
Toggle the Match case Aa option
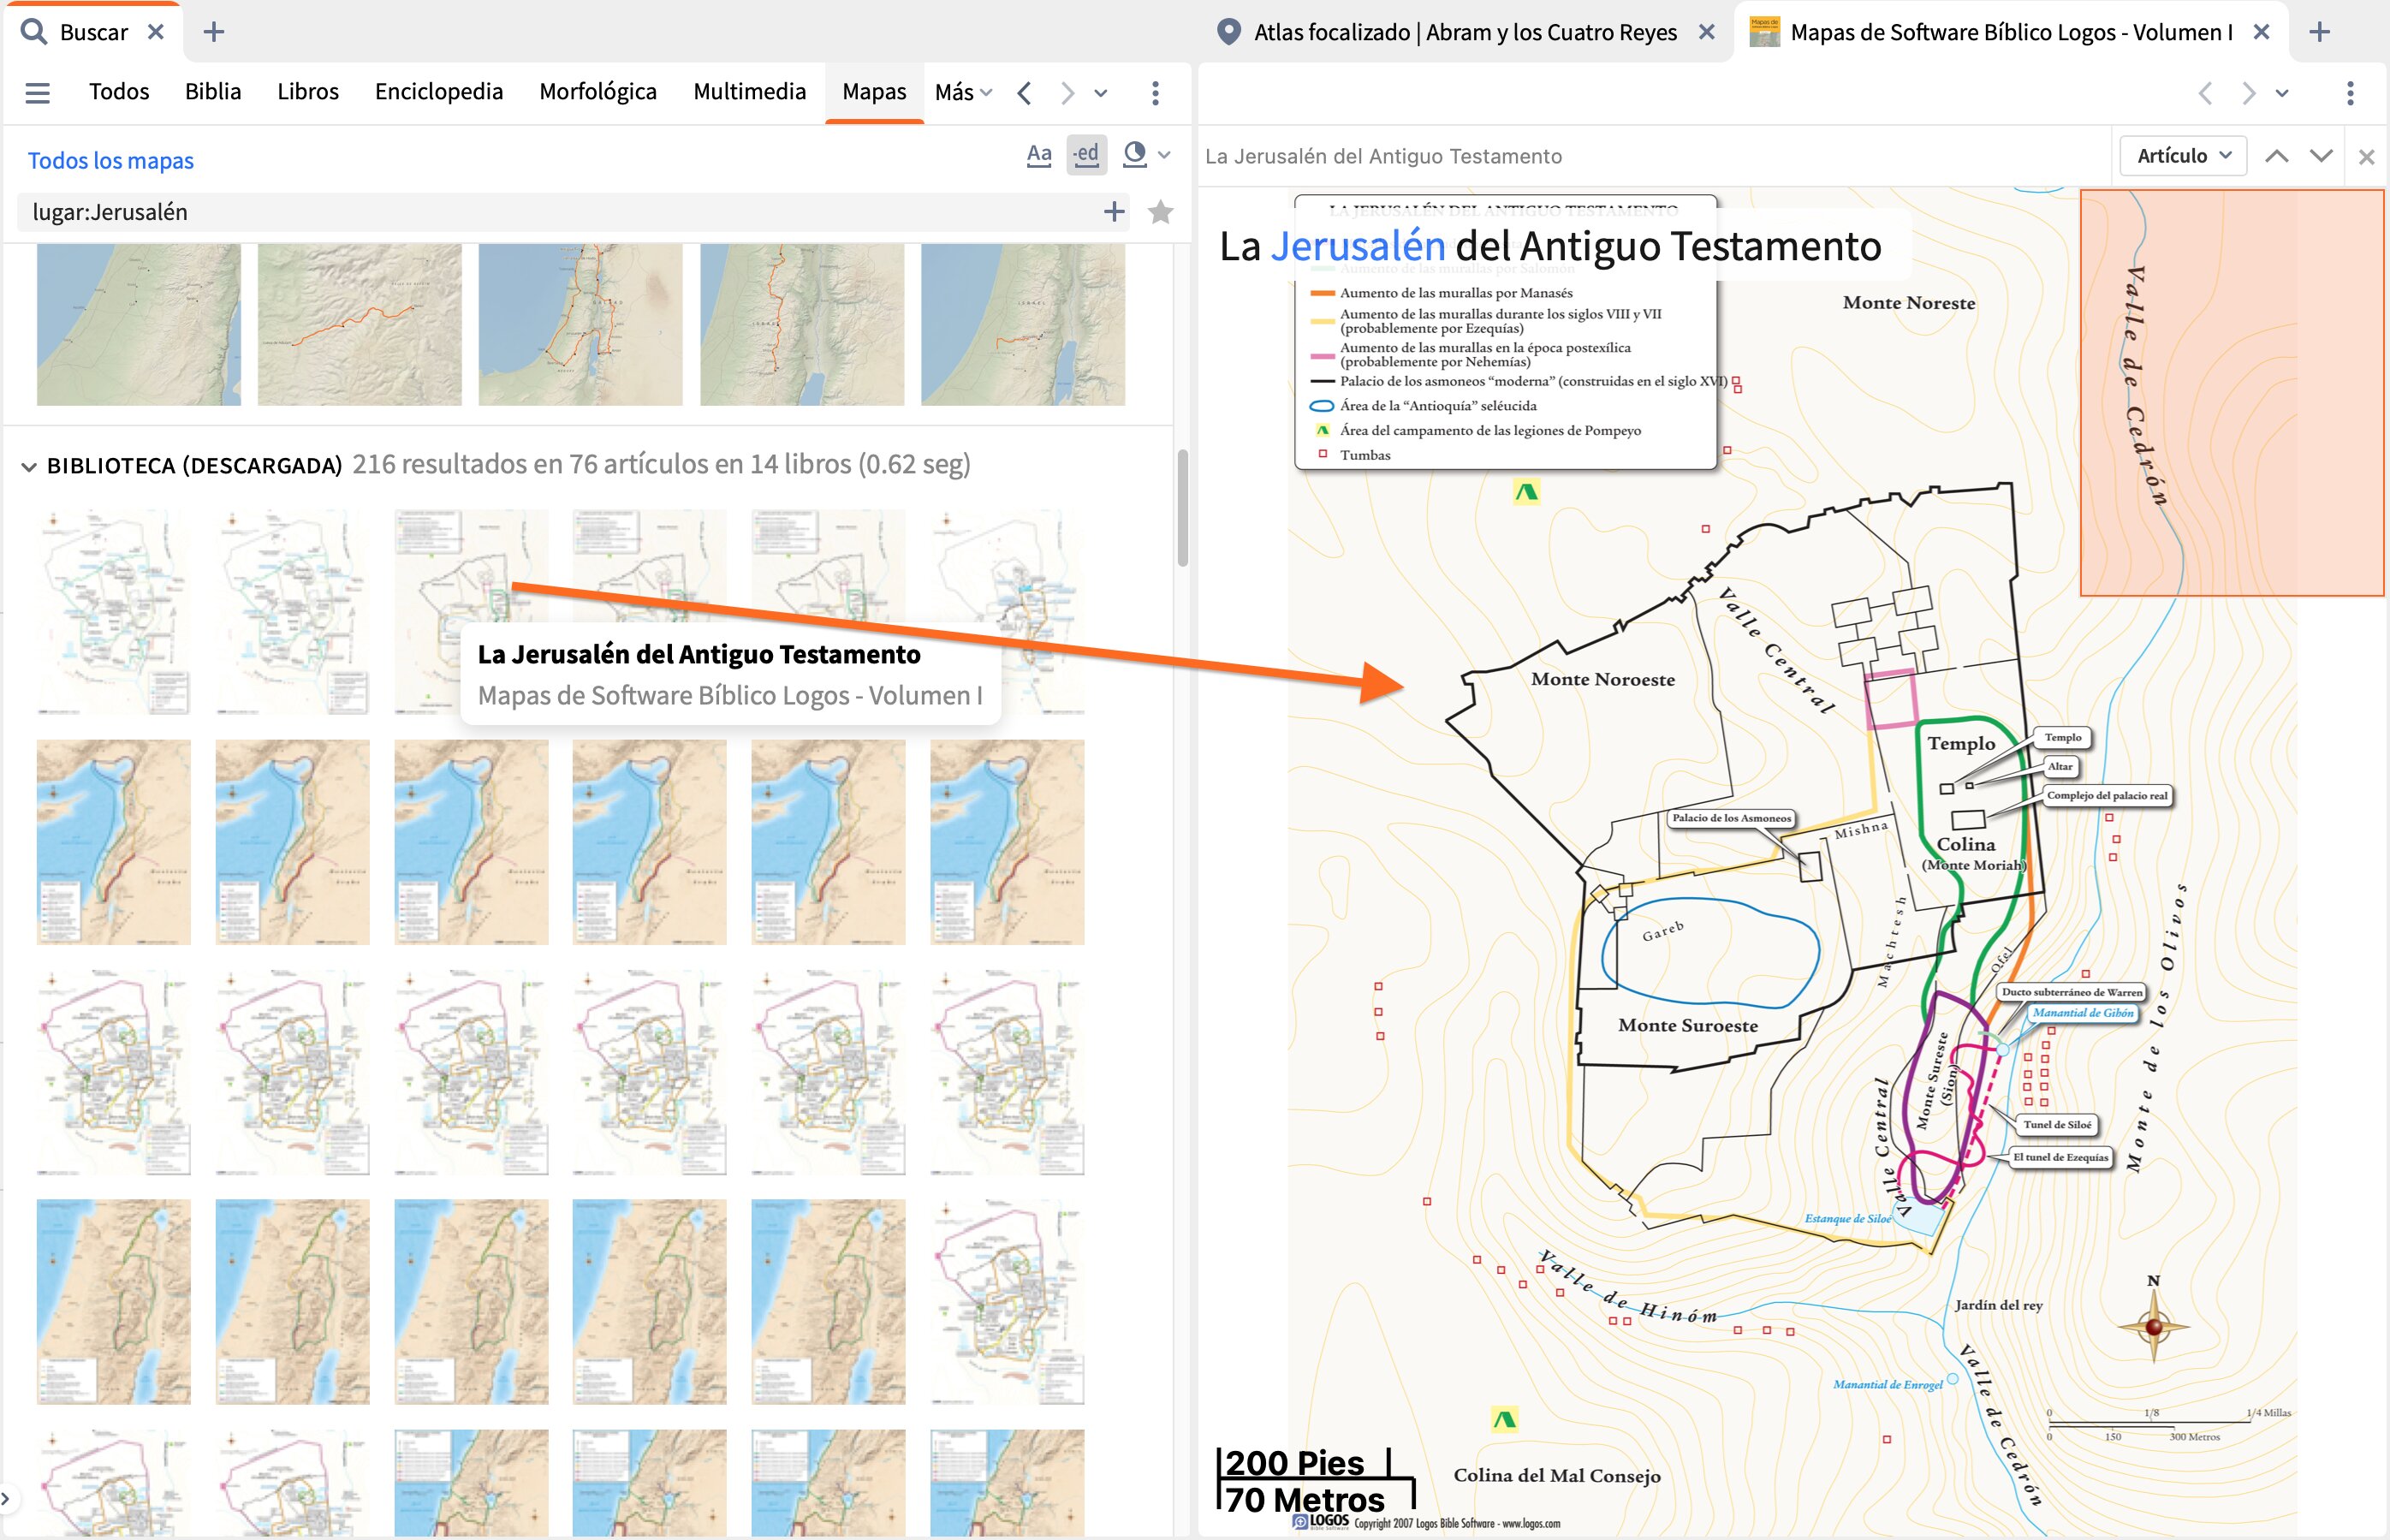(1039, 155)
